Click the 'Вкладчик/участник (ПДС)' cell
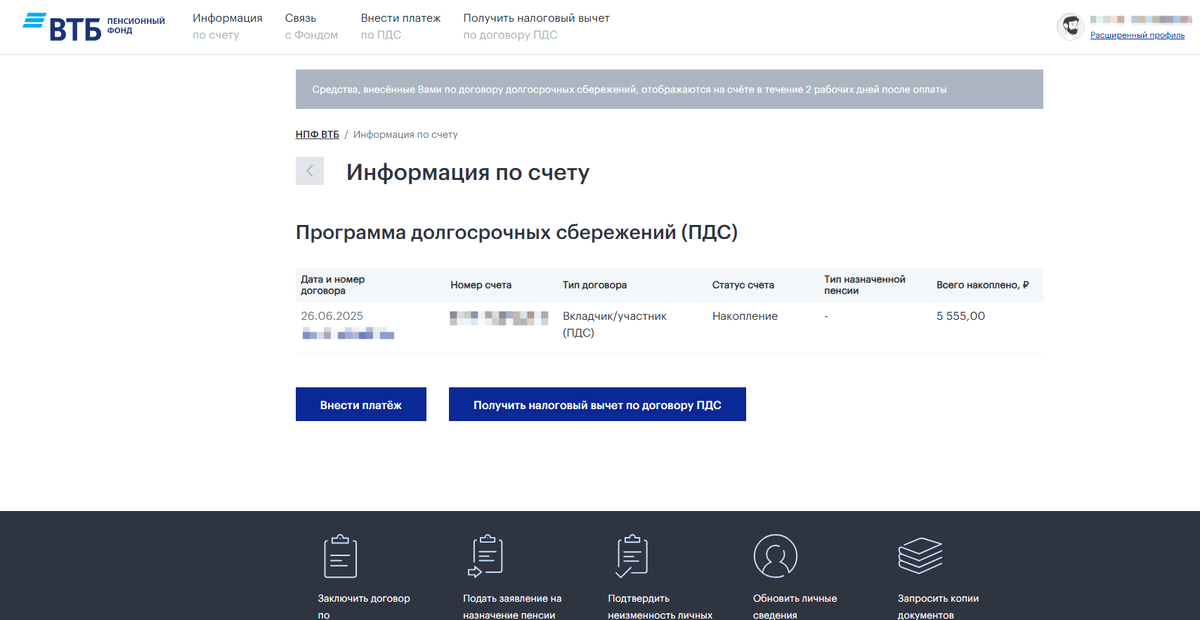This screenshot has height=620, width=1200. click(614, 324)
